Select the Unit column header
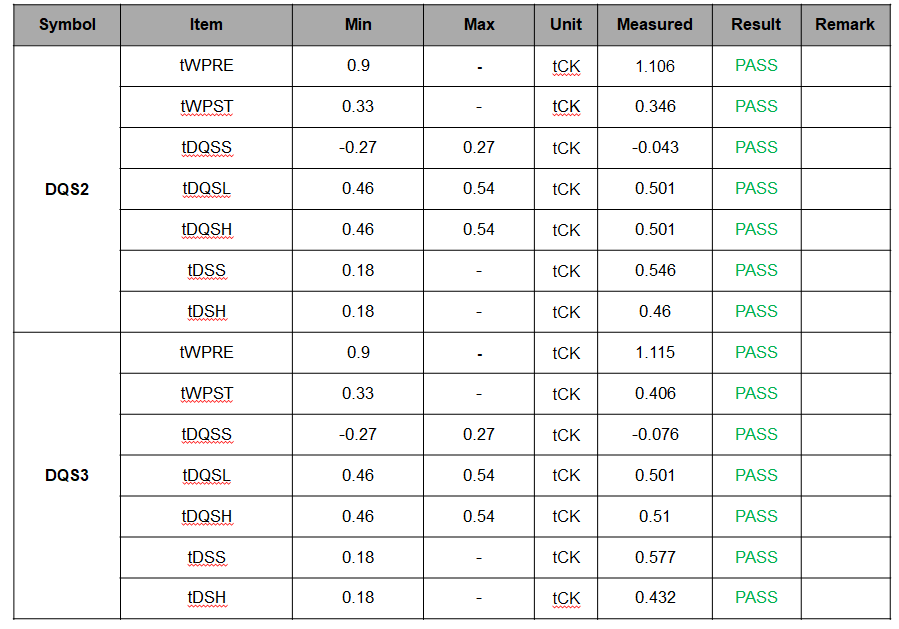The width and height of the screenshot is (899, 629). click(566, 24)
